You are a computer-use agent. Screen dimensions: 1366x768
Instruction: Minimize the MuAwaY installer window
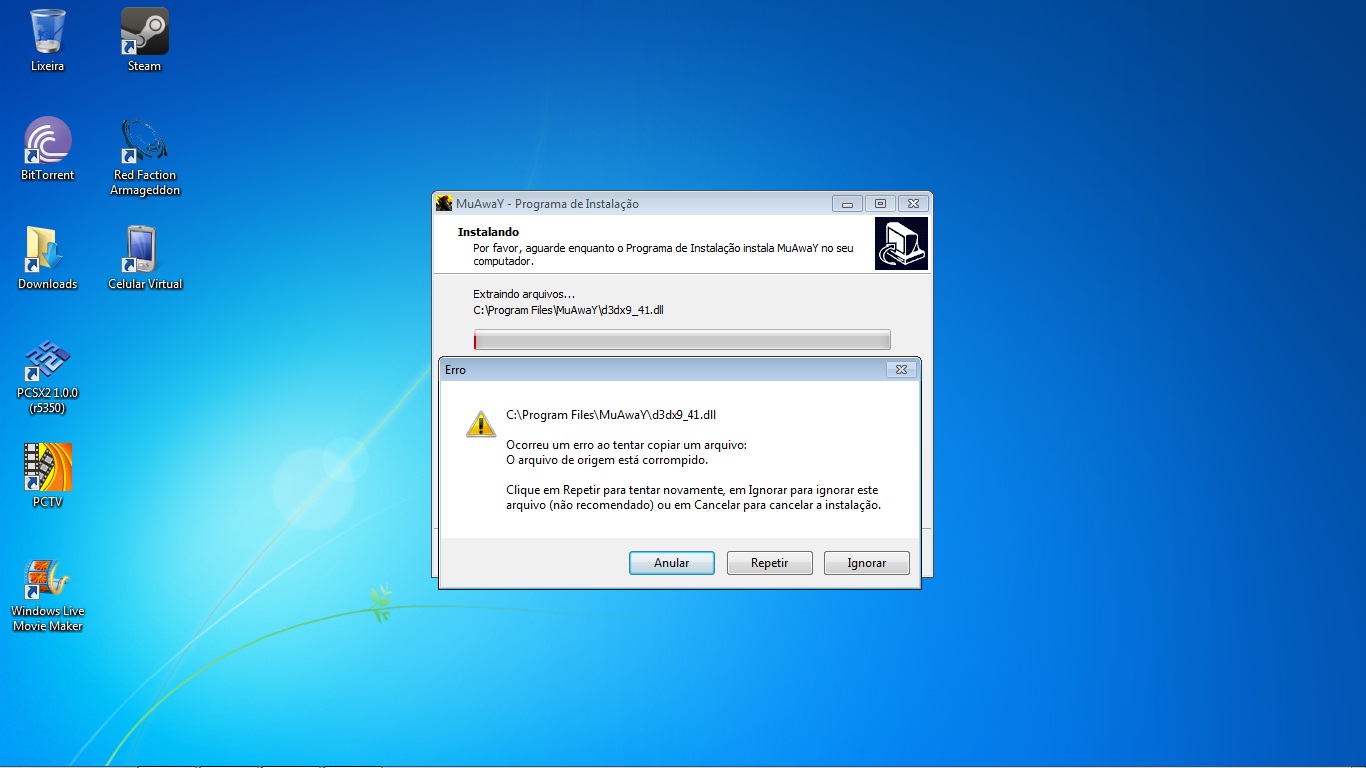[846, 204]
